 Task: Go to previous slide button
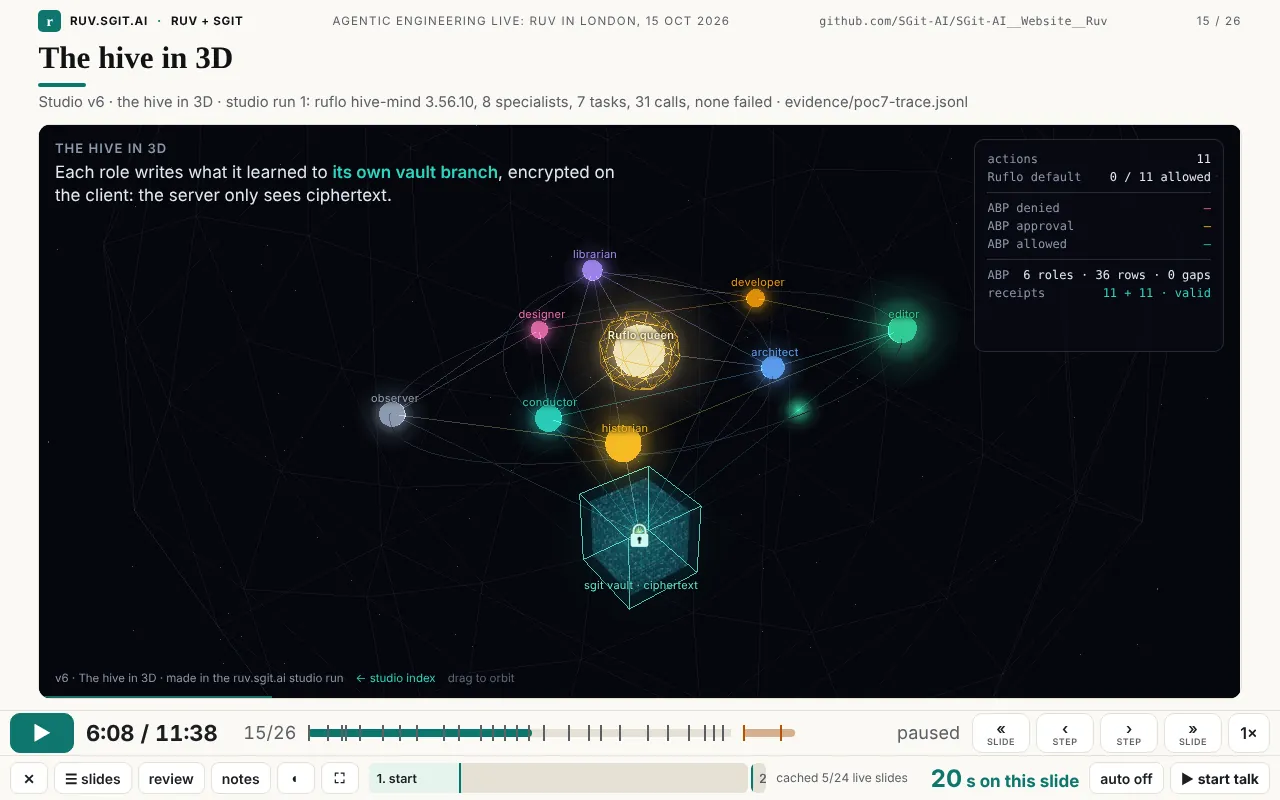(1001, 733)
